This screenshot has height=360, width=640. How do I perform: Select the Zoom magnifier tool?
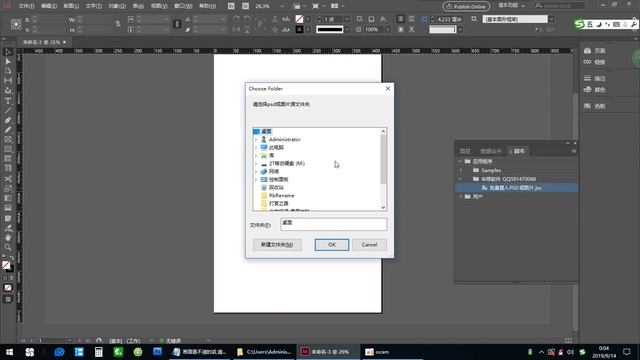coord(8,247)
